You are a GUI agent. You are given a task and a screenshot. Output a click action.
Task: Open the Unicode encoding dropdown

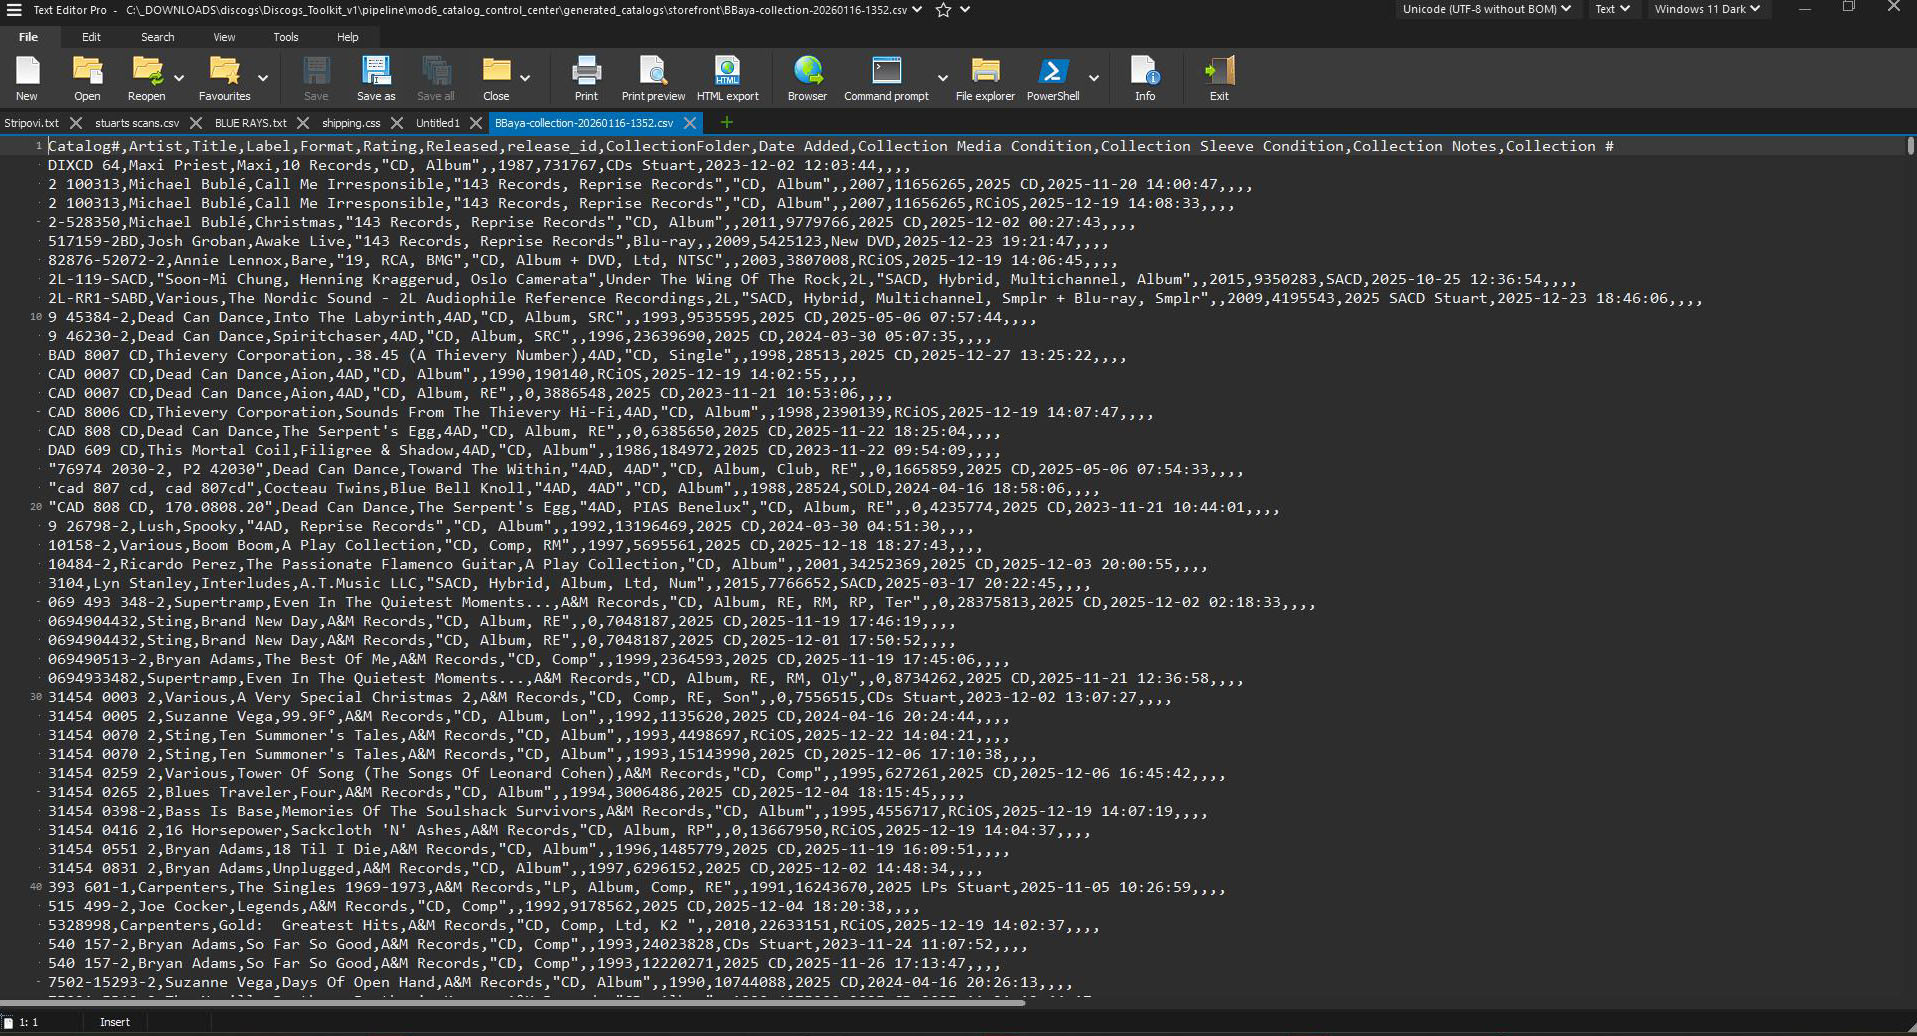coord(1486,9)
